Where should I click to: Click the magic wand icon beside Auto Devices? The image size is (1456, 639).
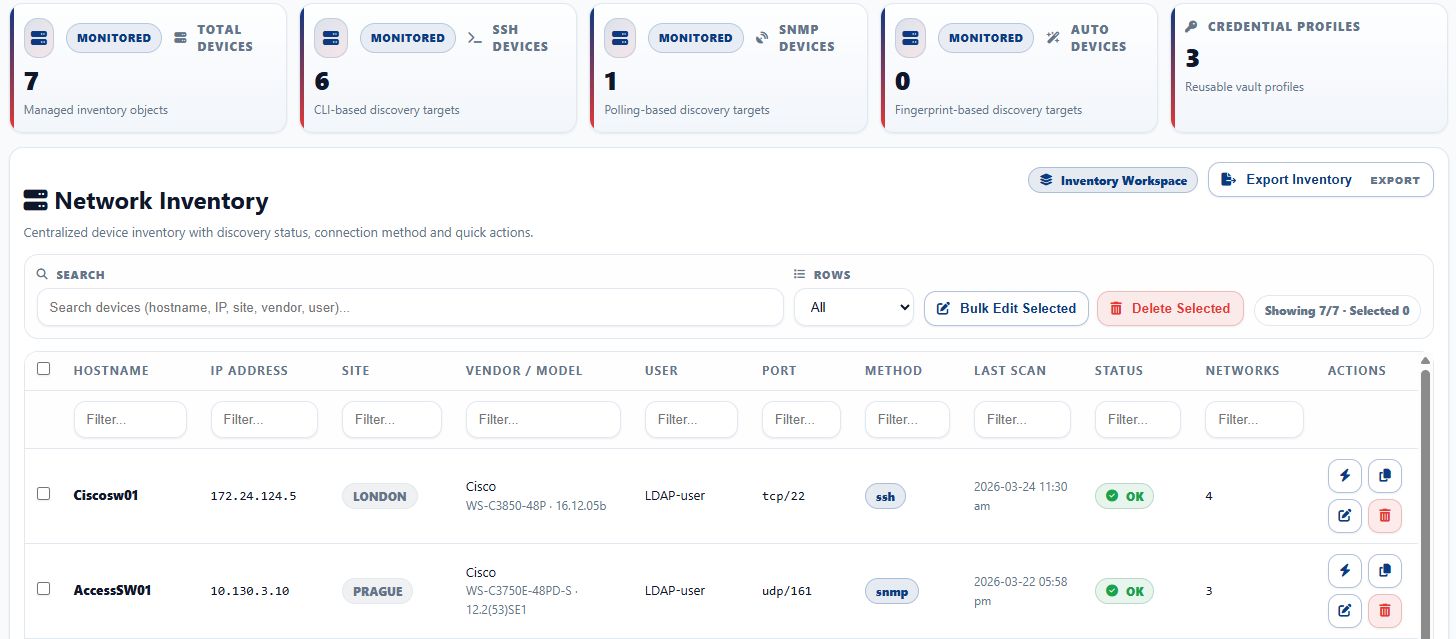(1053, 38)
